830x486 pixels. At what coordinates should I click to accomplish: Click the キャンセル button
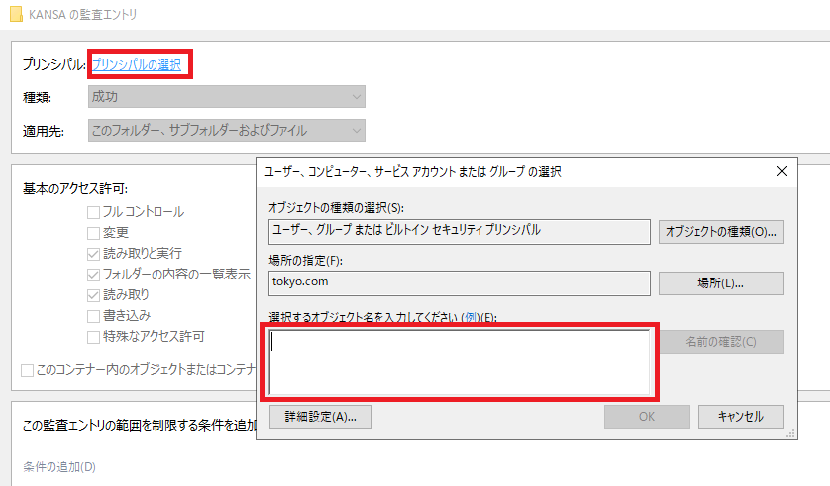coord(741,417)
